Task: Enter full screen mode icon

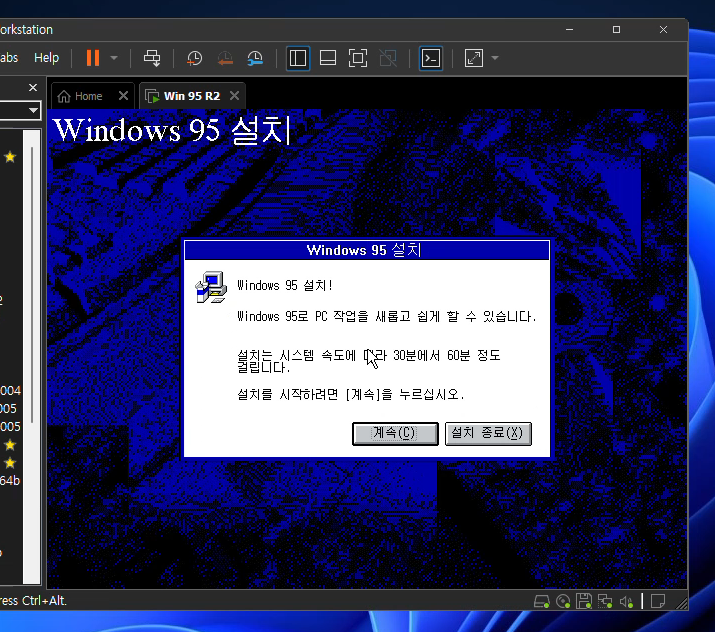Action: point(358,58)
